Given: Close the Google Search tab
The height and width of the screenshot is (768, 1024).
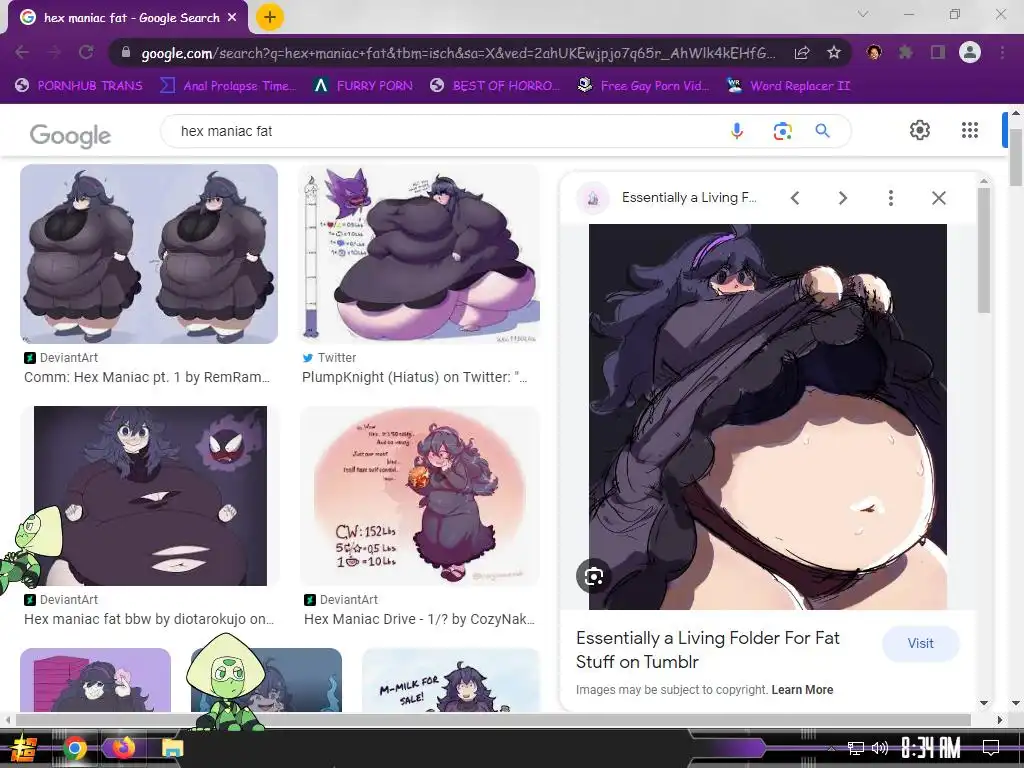Looking at the screenshot, I should click(232, 18).
